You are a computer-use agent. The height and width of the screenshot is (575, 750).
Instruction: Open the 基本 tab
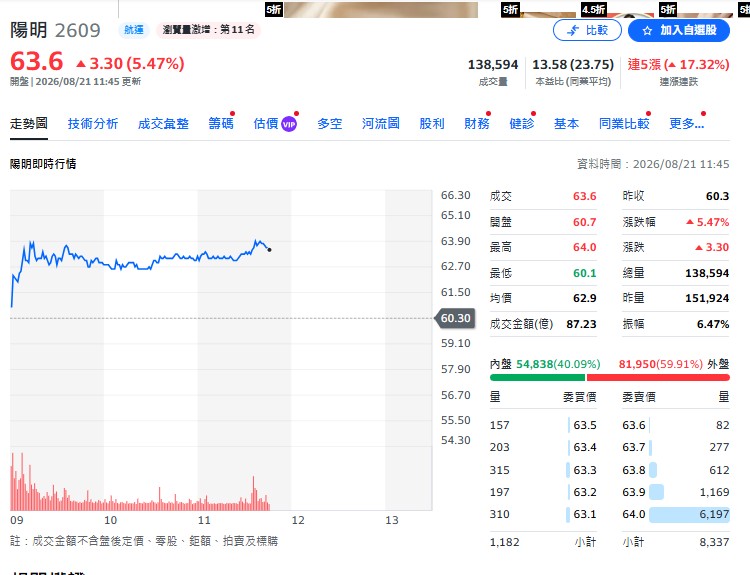[566, 124]
